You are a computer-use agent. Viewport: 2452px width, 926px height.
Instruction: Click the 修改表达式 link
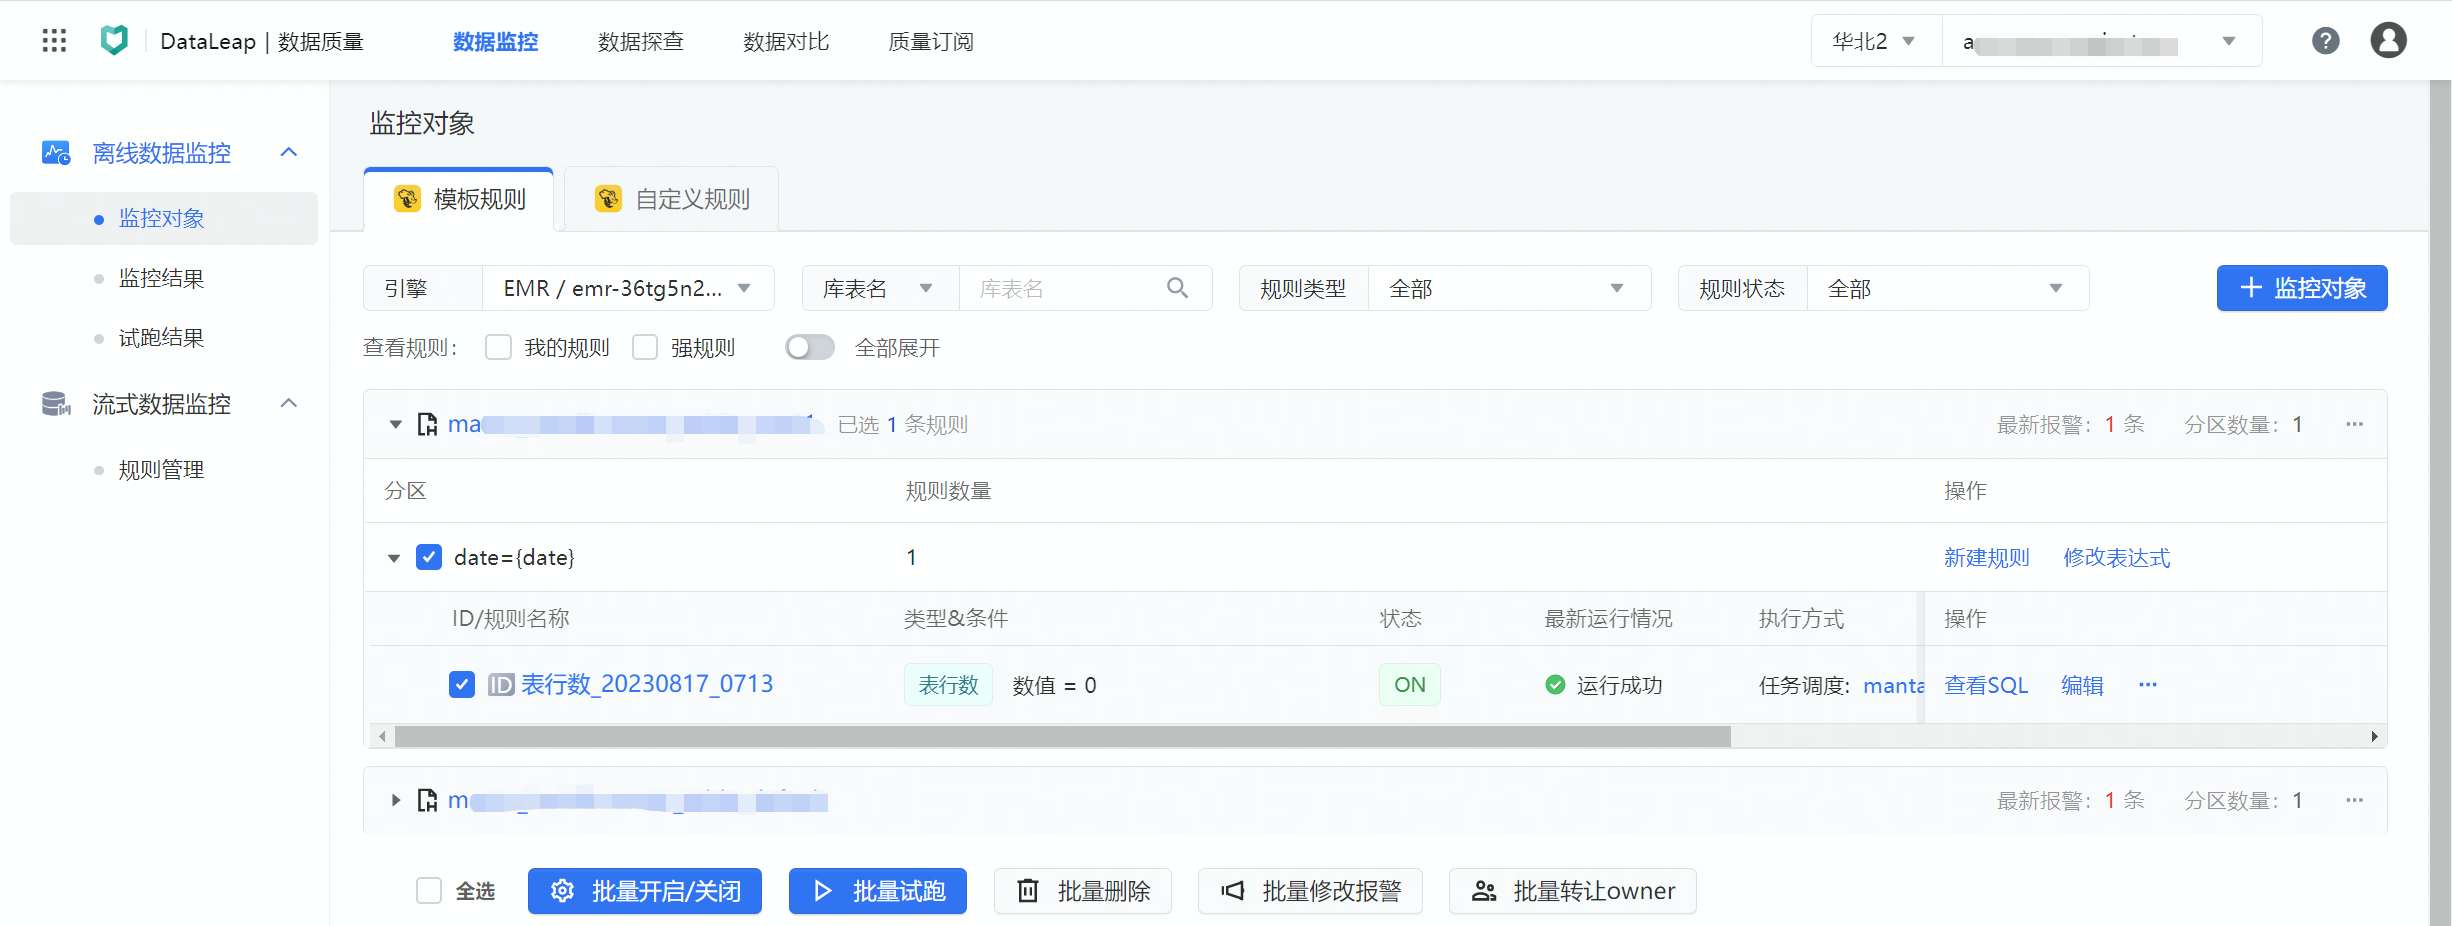click(2117, 558)
